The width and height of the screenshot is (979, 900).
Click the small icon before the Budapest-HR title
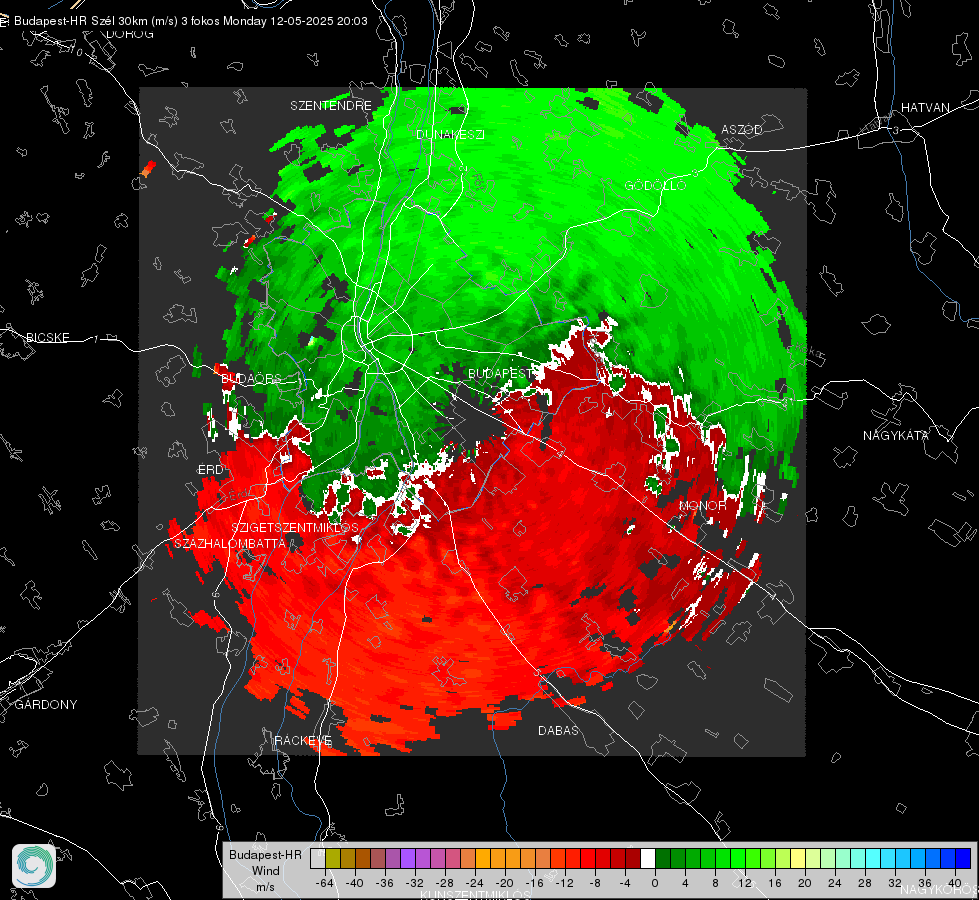click(4, 21)
